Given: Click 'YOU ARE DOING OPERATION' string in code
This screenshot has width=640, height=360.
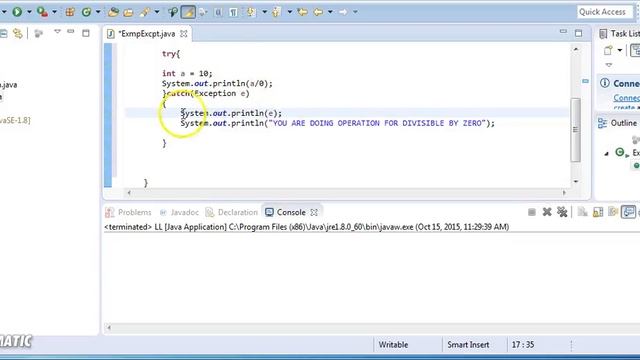Looking at the screenshot, I should tap(378, 123).
